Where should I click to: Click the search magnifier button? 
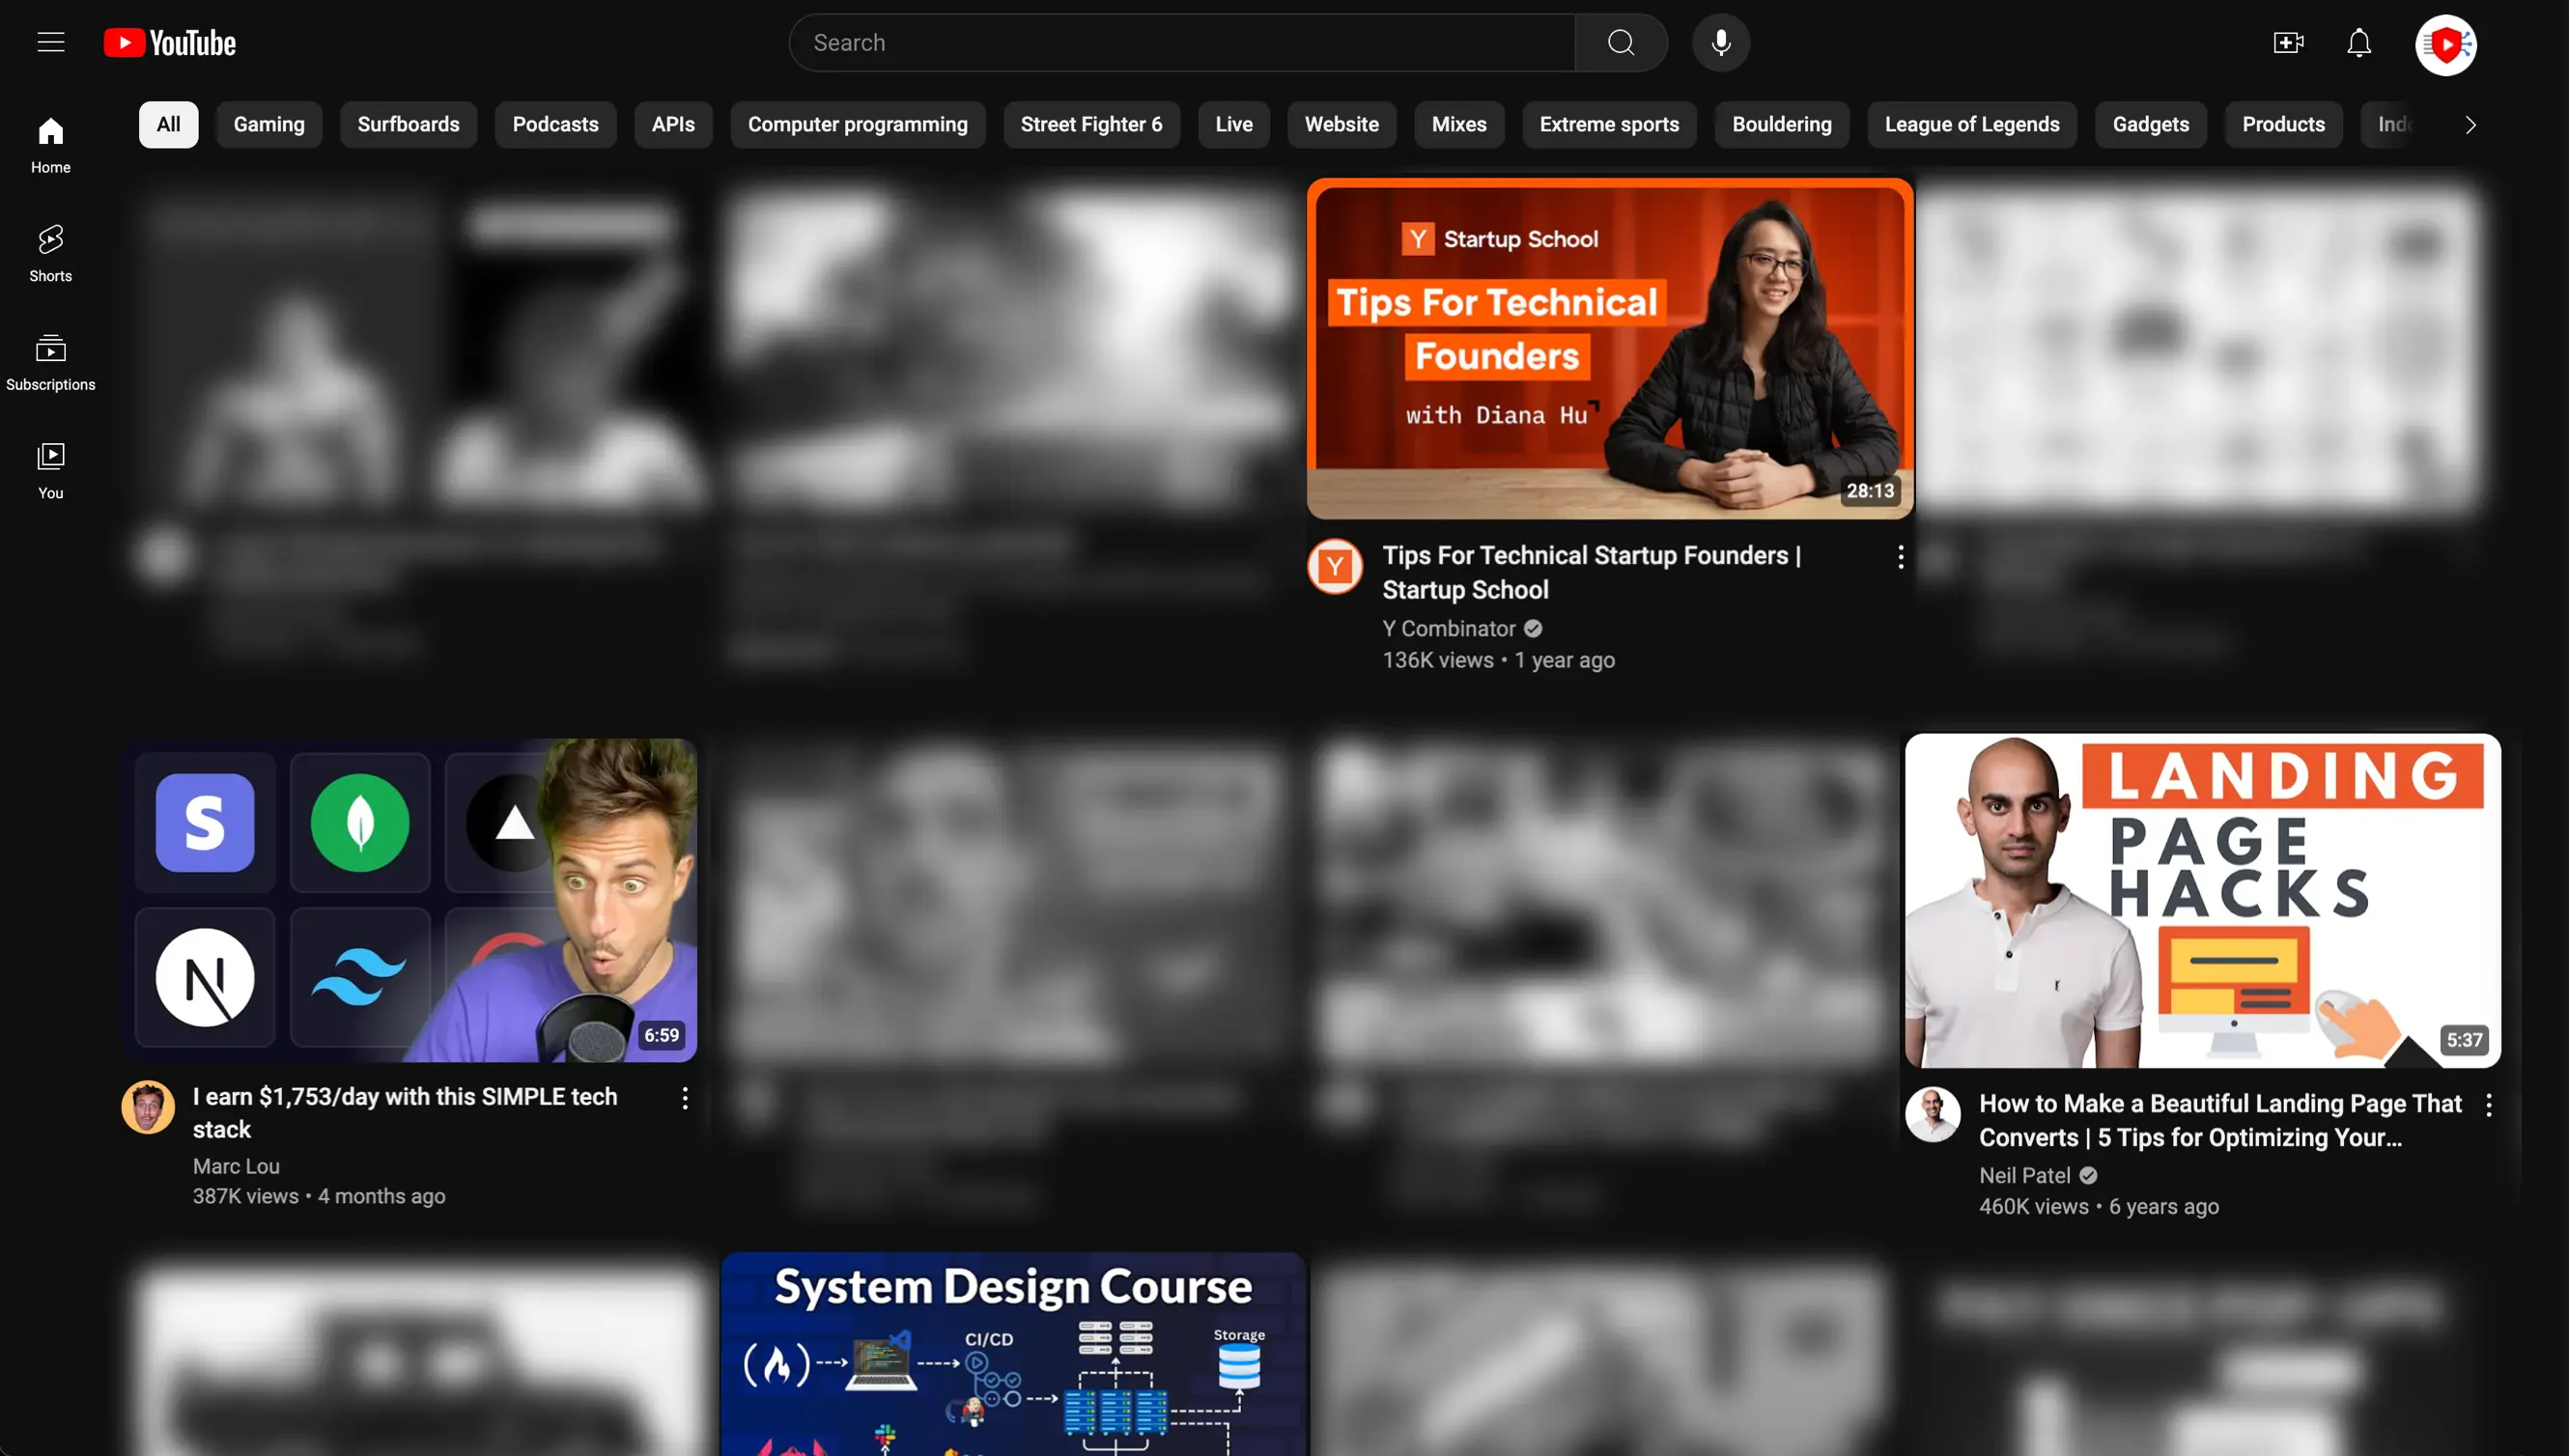(x=1620, y=43)
